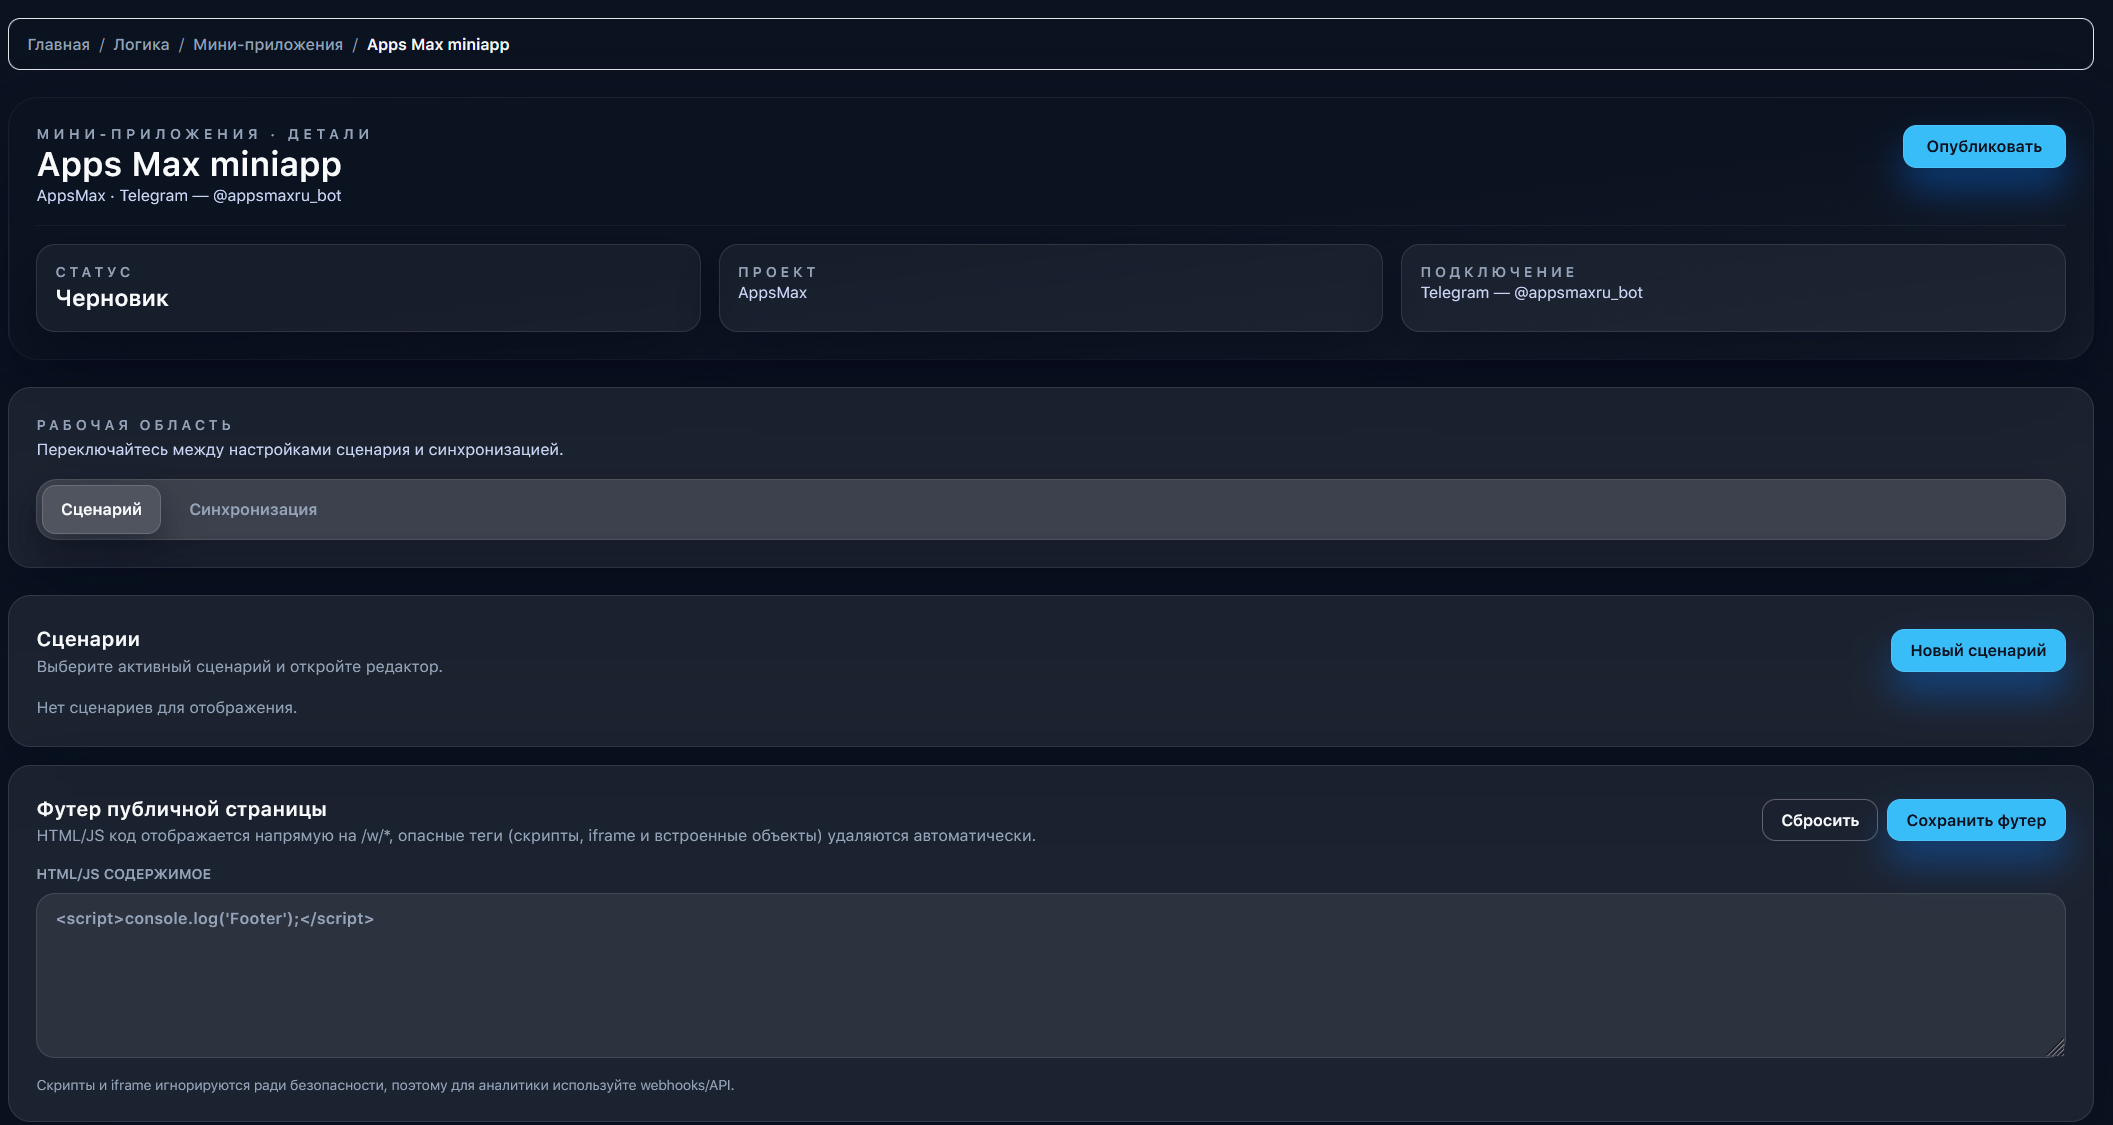Switch to the Синхронизация tab

tap(253, 510)
